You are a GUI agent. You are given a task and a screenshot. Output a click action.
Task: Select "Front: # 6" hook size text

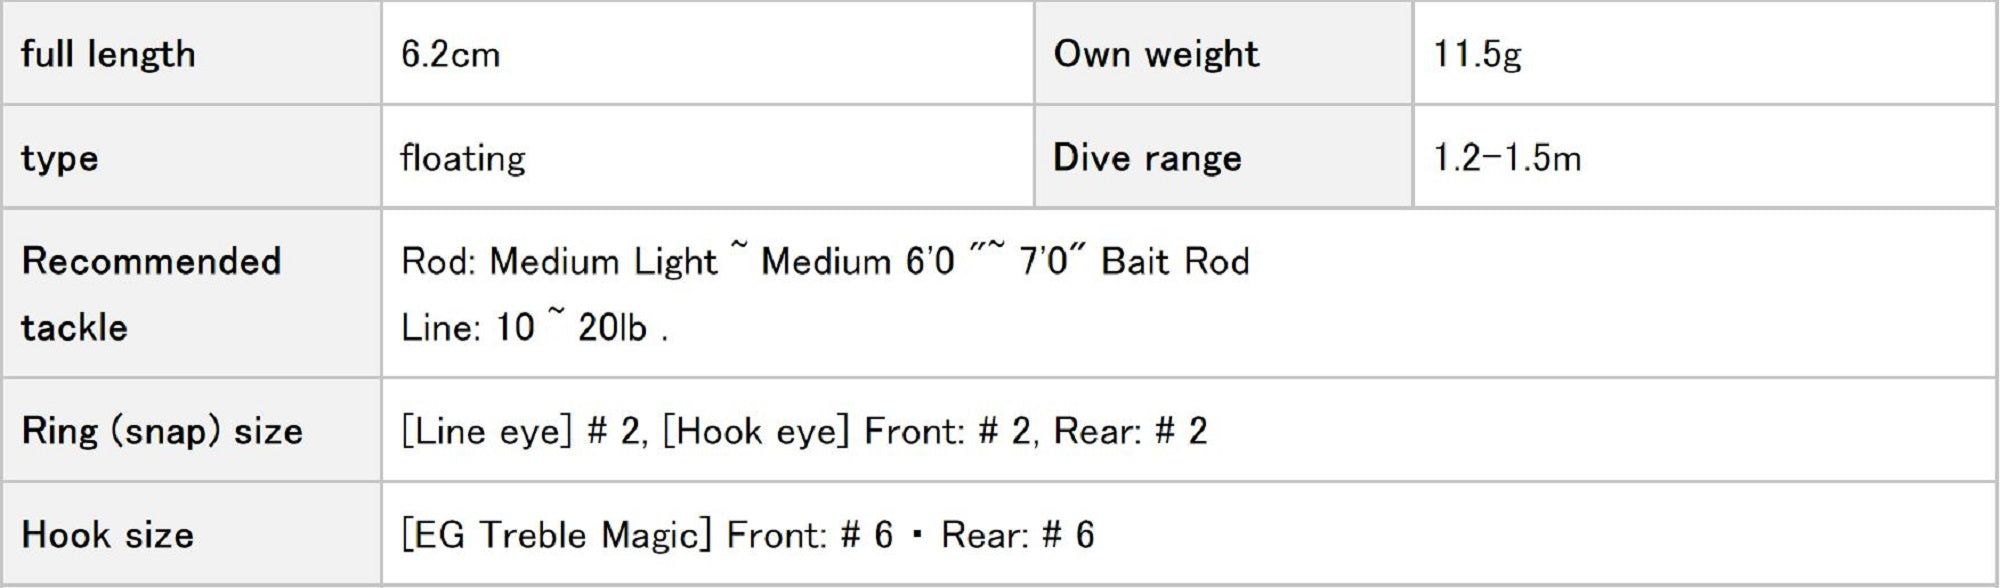809,535
